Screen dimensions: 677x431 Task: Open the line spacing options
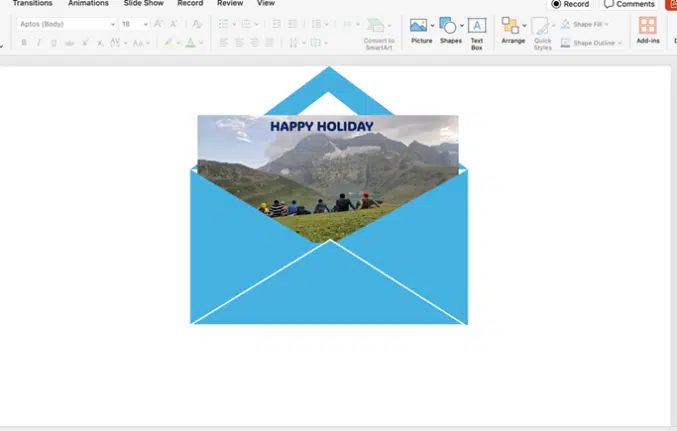[320, 24]
